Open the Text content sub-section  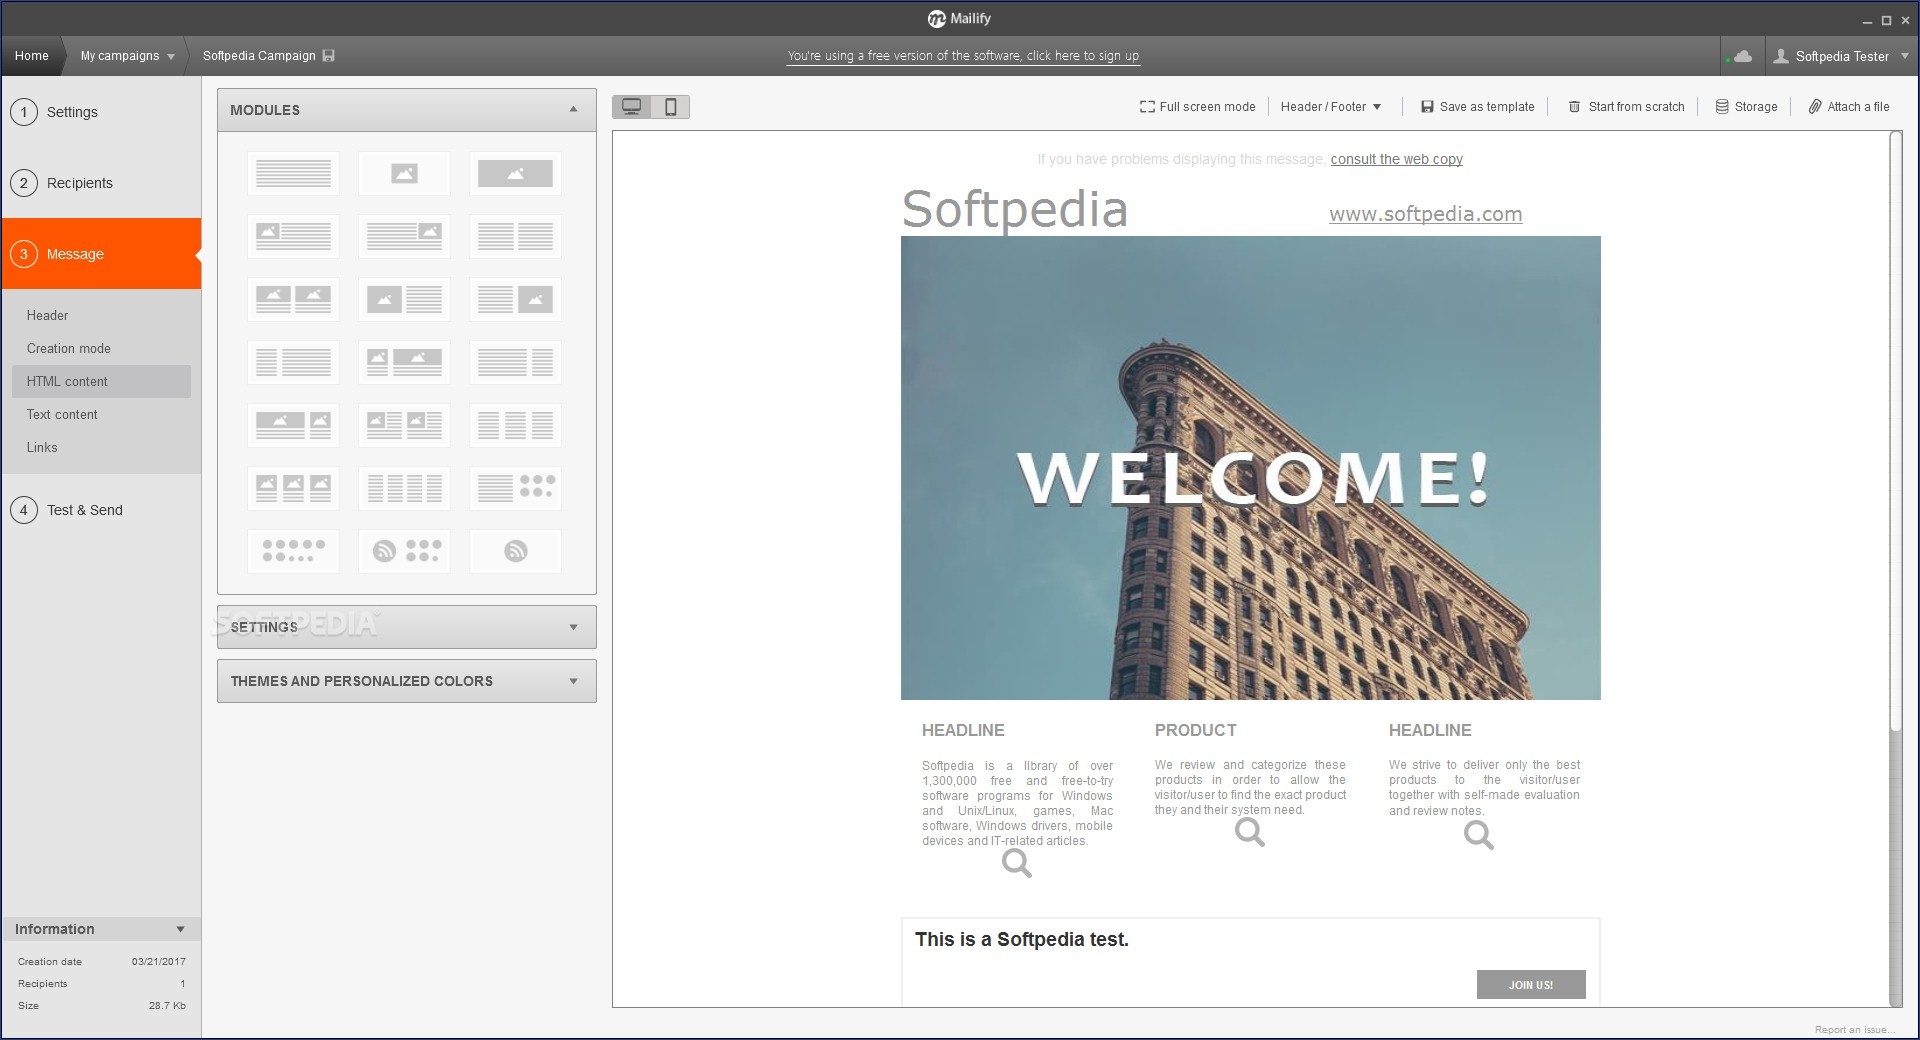[x=101, y=414]
